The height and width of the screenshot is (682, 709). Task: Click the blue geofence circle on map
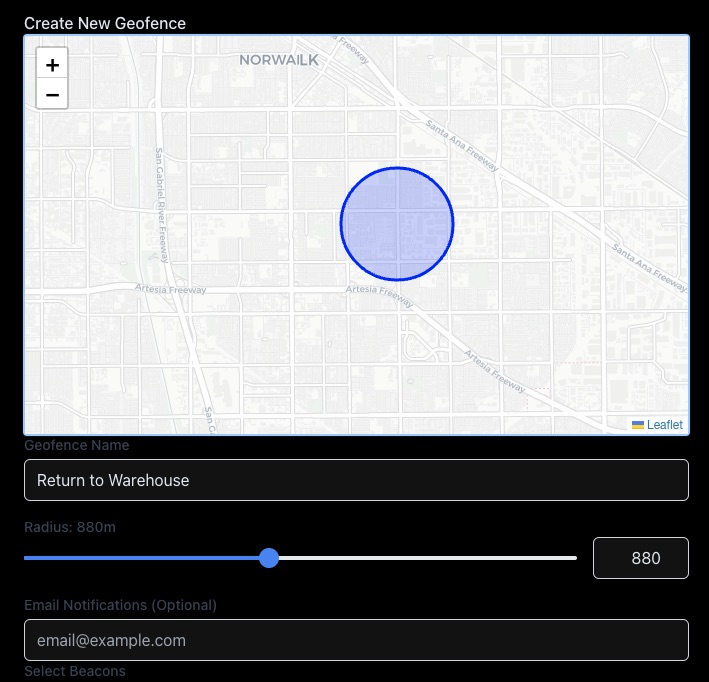(397, 224)
